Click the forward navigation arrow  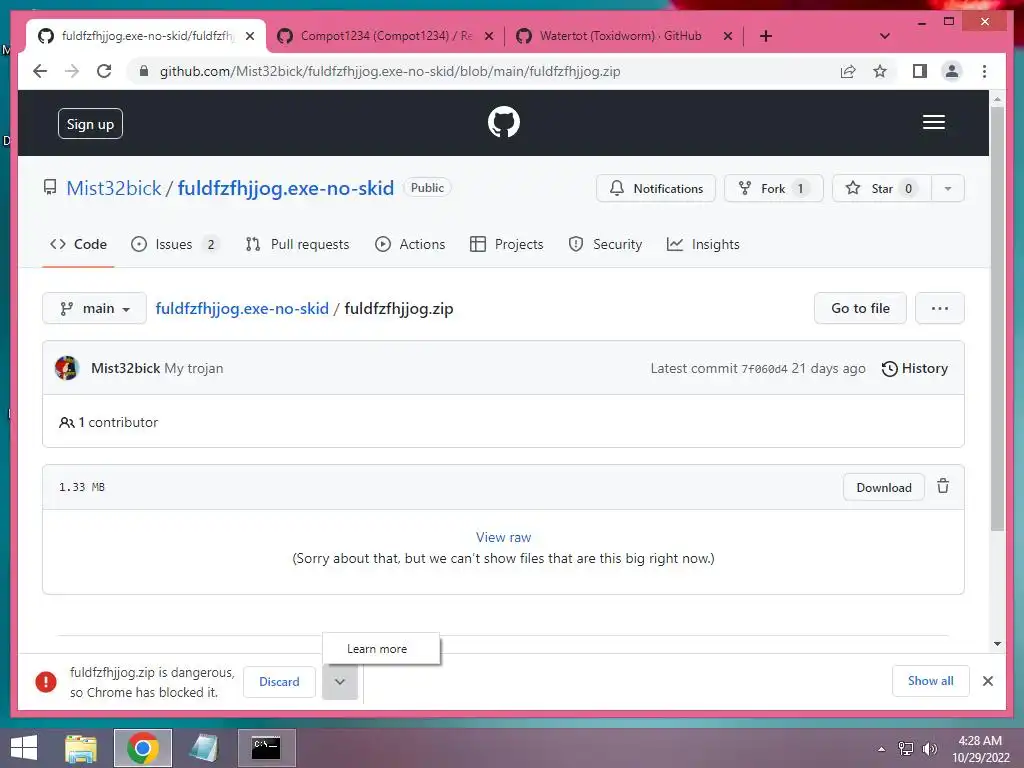coord(72,71)
